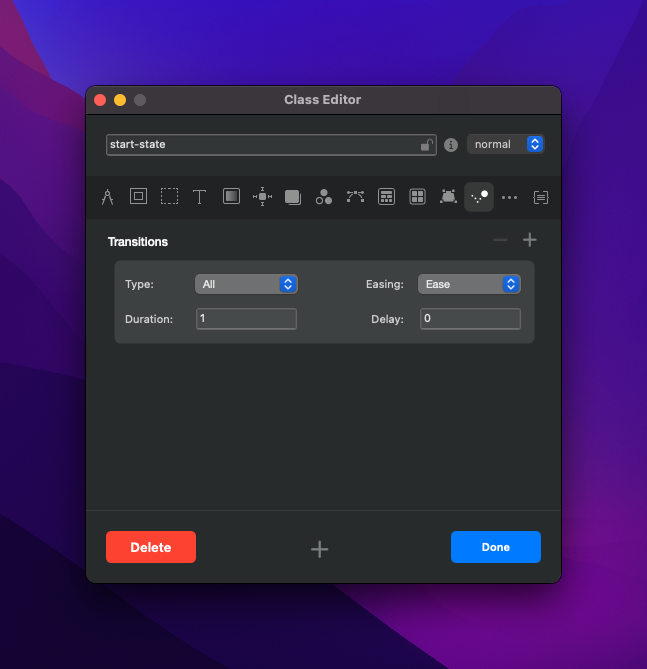Click the three-circles filter icon
This screenshot has height=669, width=647.
click(x=324, y=197)
